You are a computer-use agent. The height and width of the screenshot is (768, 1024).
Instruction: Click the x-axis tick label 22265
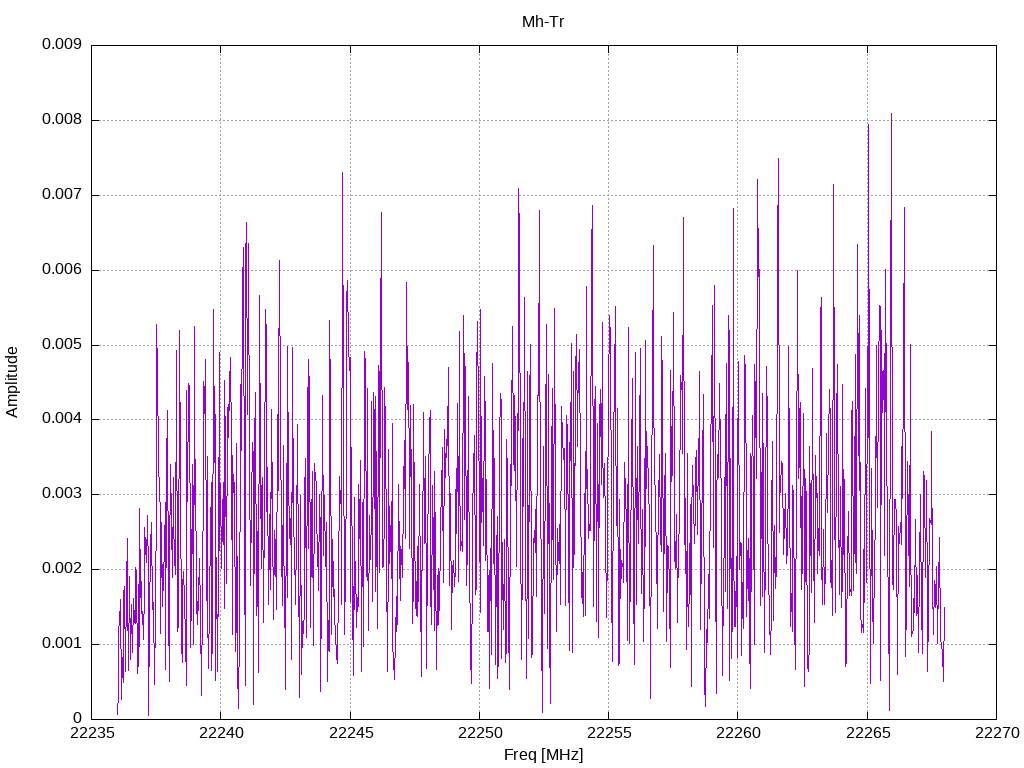(868, 733)
